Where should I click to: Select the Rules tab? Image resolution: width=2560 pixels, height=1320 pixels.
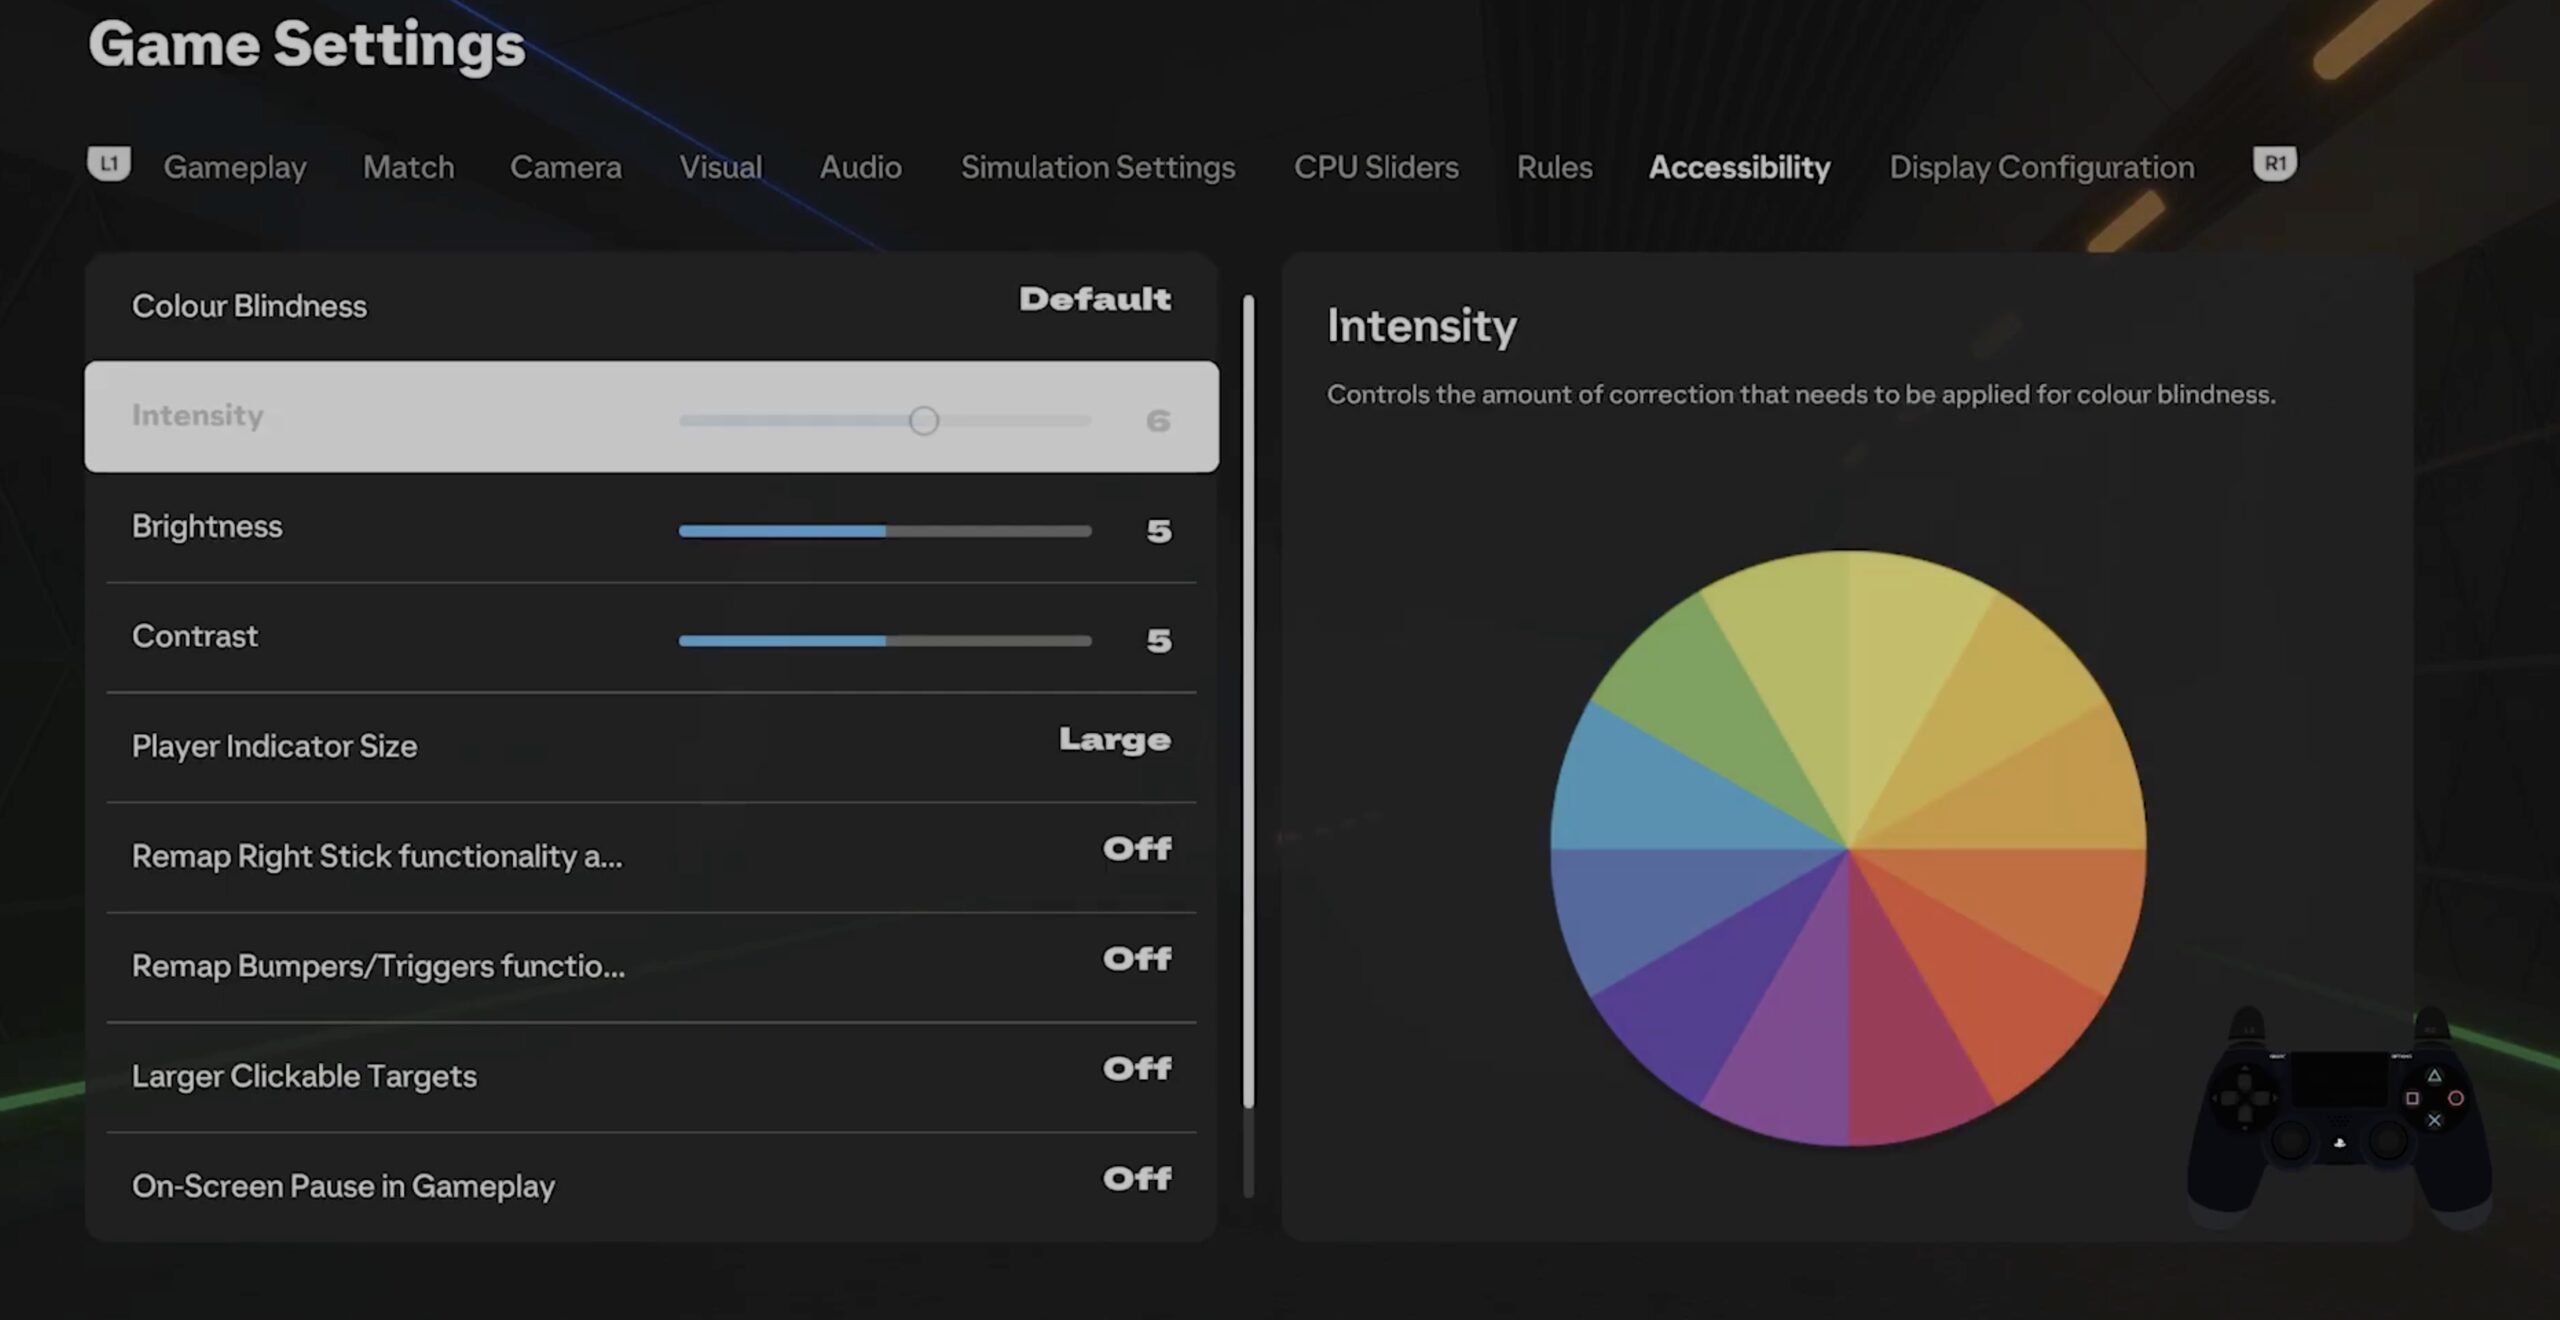[1554, 167]
